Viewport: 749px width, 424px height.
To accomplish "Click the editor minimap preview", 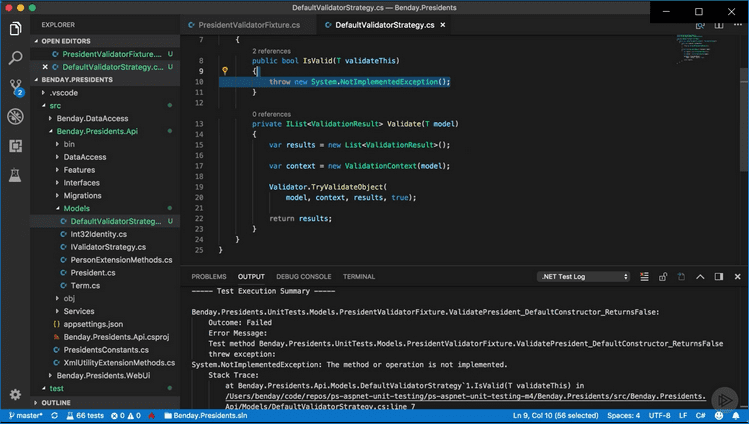I will point(699,48).
